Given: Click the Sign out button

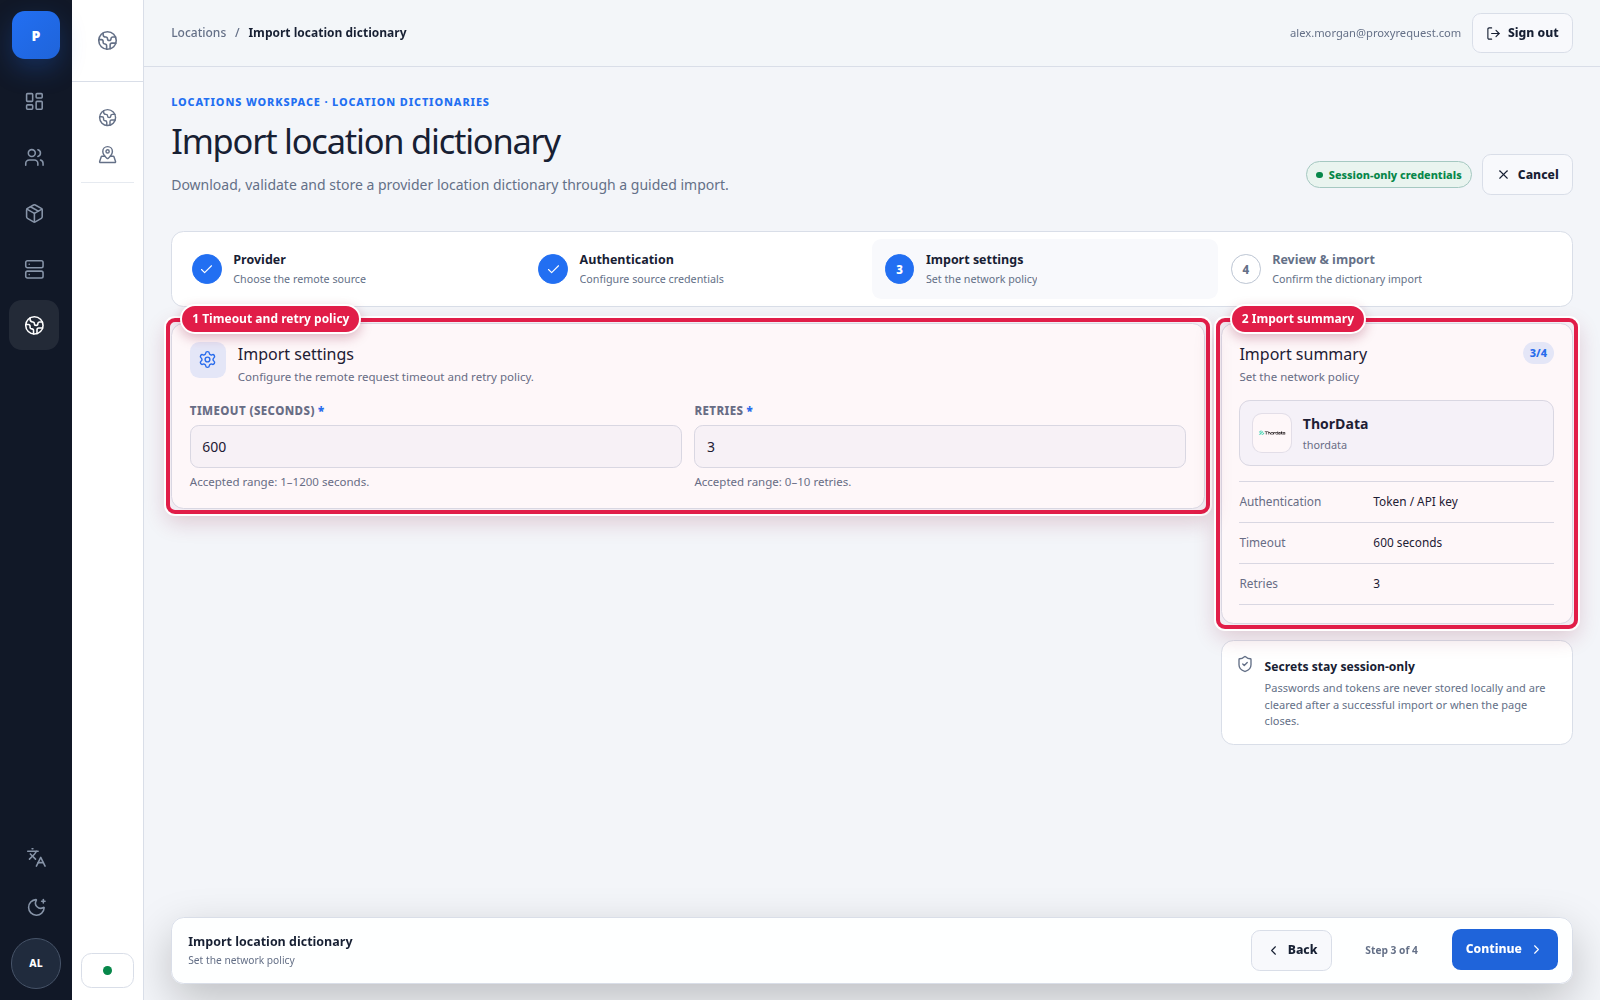Looking at the screenshot, I should click(x=1522, y=33).
